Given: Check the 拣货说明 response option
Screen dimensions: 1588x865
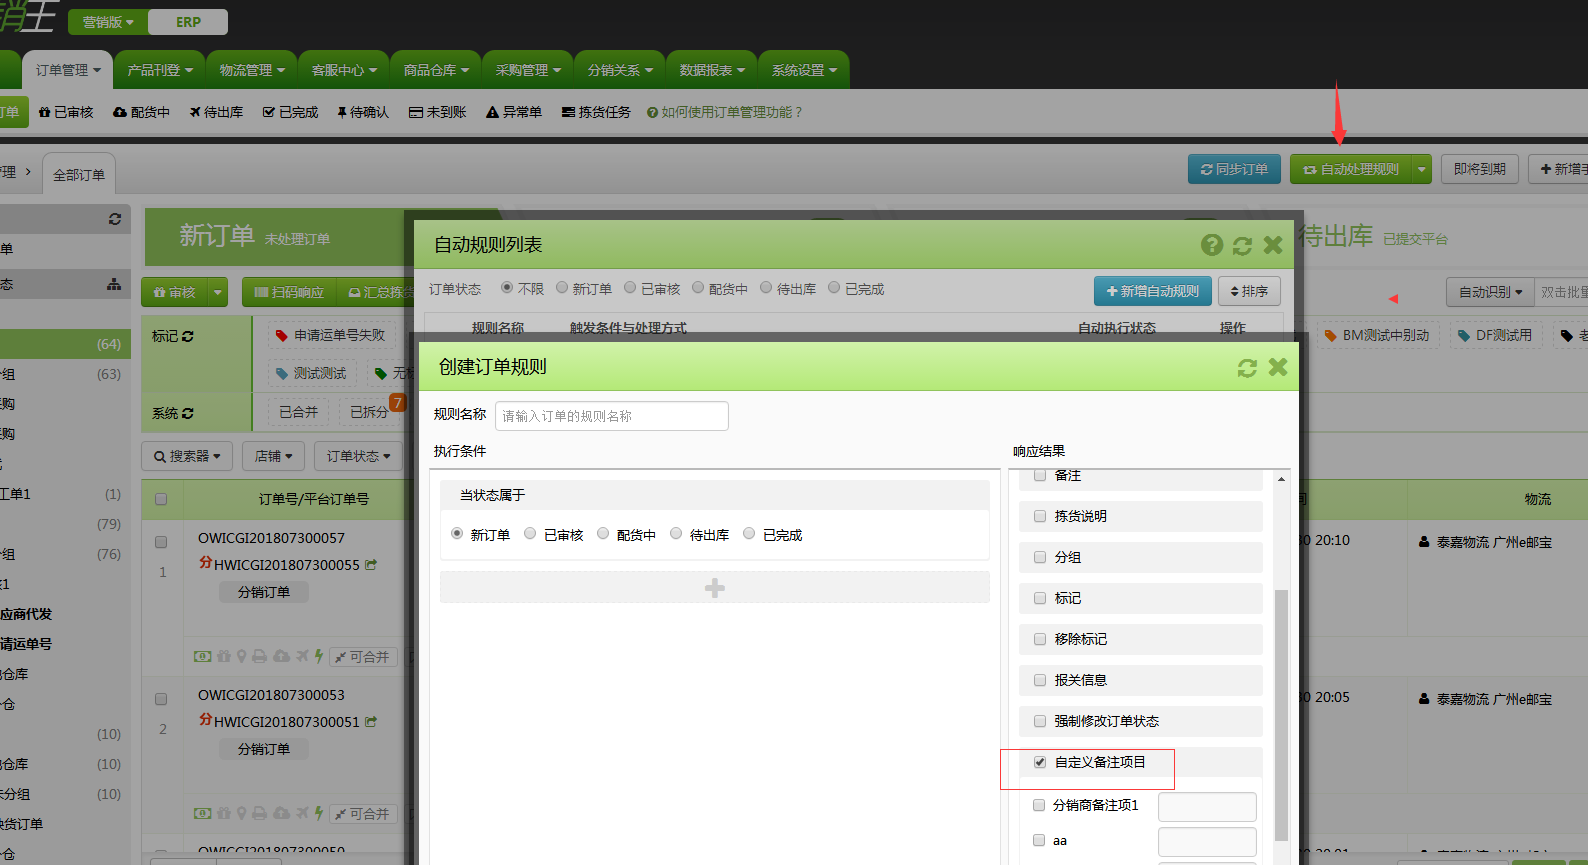Looking at the screenshot, I should click(1040, 516).
